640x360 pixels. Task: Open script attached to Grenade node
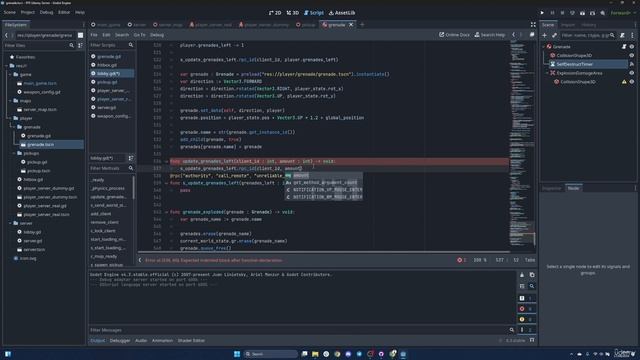coord(624,47)
